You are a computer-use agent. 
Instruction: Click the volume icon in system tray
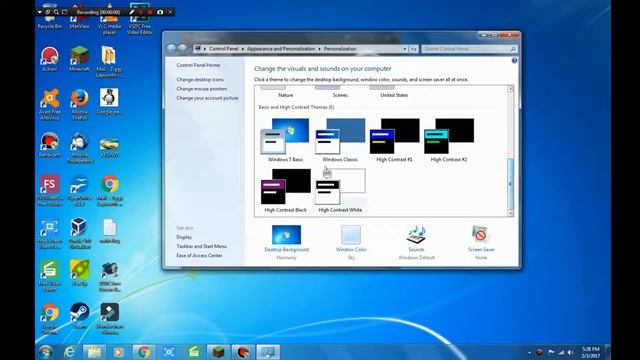[x=571, y=352]
